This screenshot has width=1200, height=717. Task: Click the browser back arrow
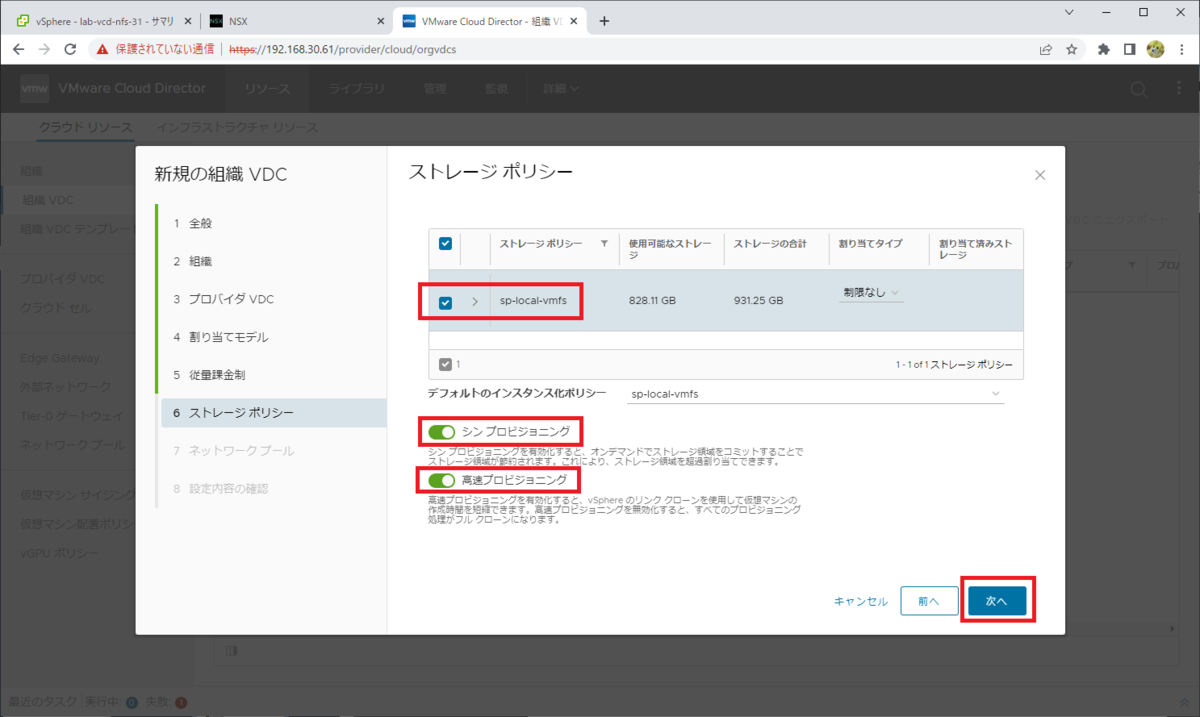click(19, 48)
